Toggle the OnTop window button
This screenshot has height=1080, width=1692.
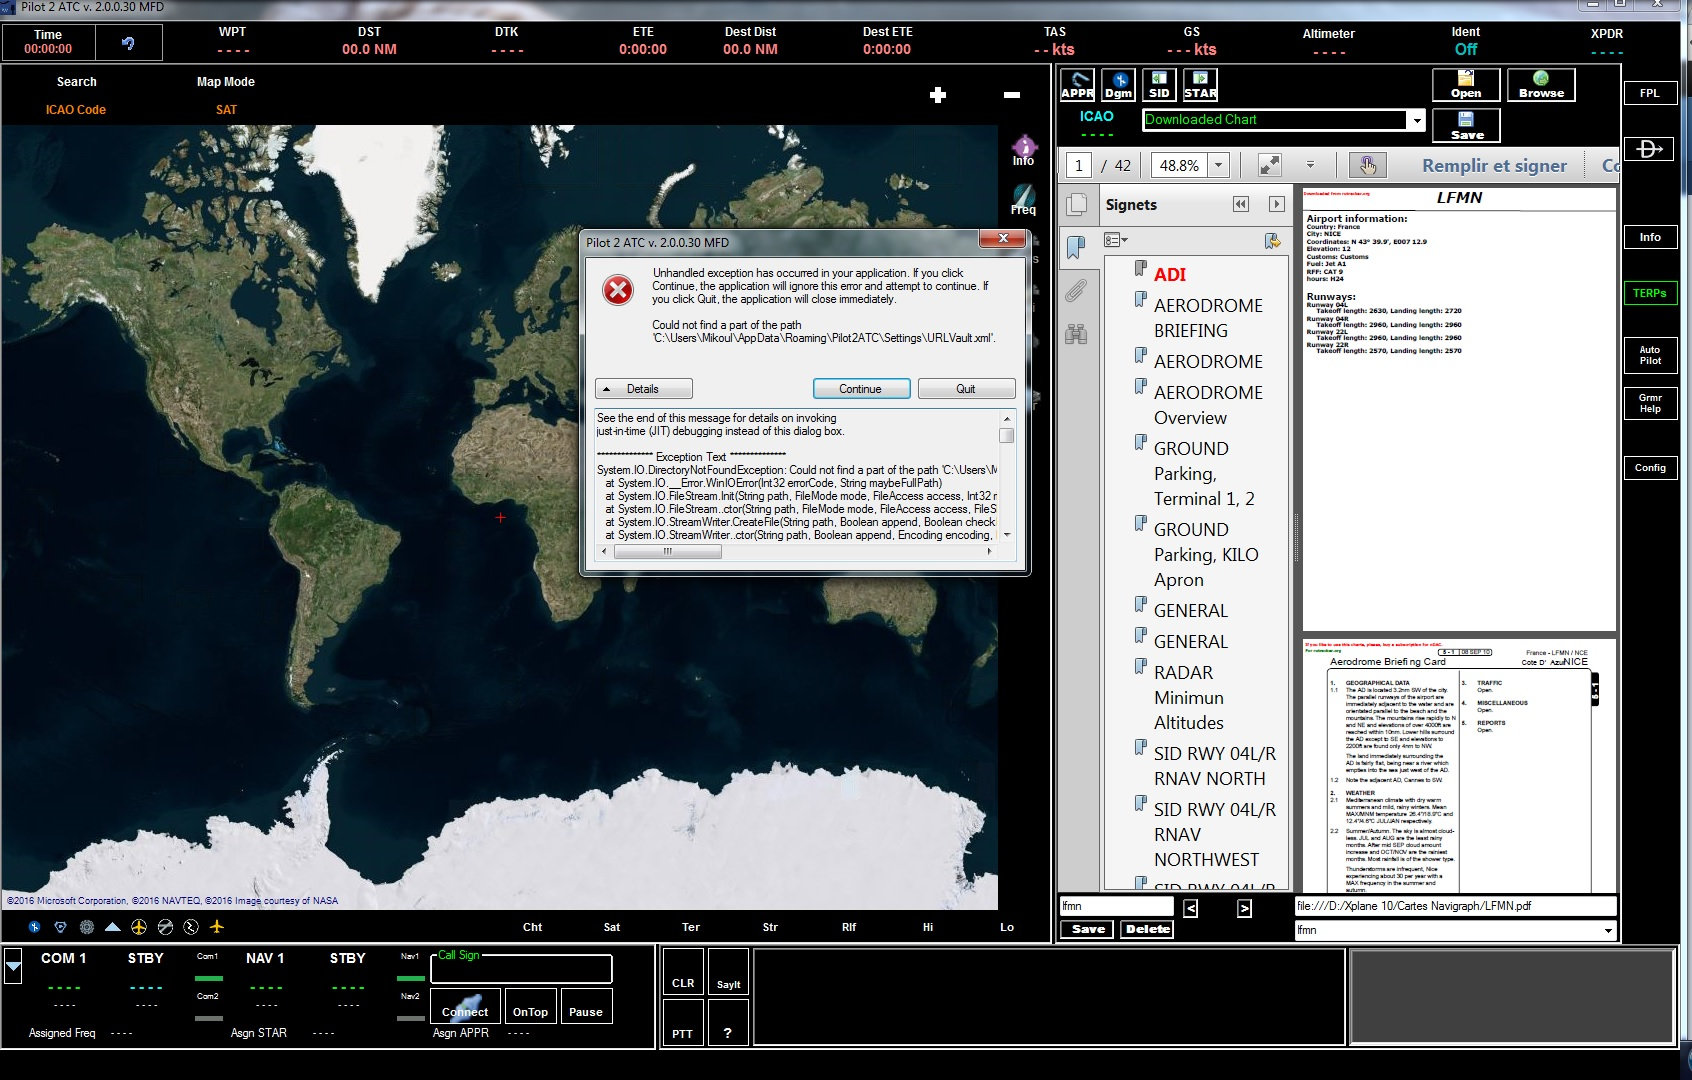[530, 1006]
